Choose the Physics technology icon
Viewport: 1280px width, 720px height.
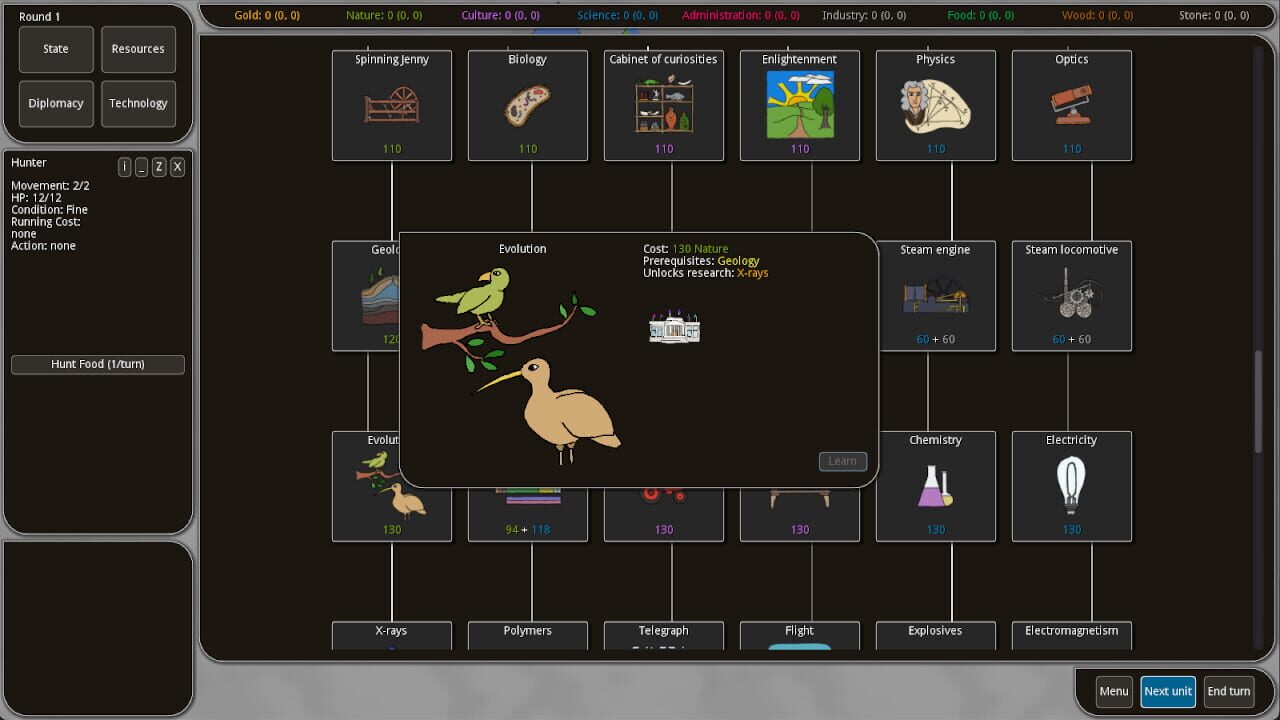coord(936,105)
